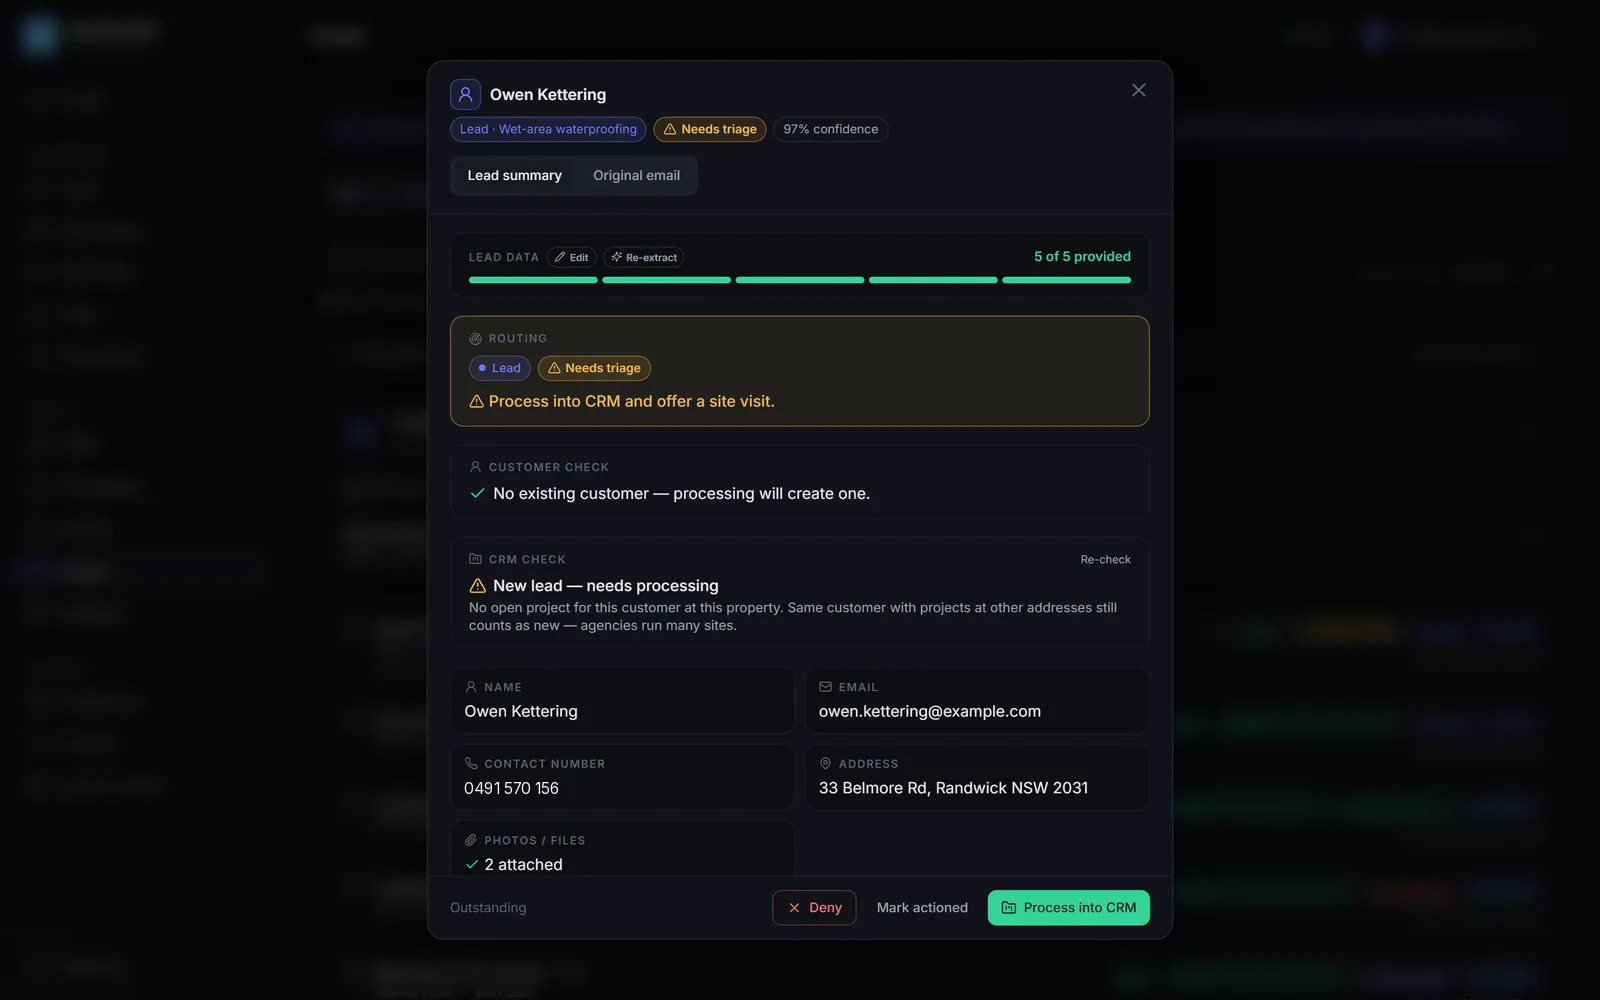
Task: Click the CRM CHECK folder icon
Action: click(x=475, y=559)
